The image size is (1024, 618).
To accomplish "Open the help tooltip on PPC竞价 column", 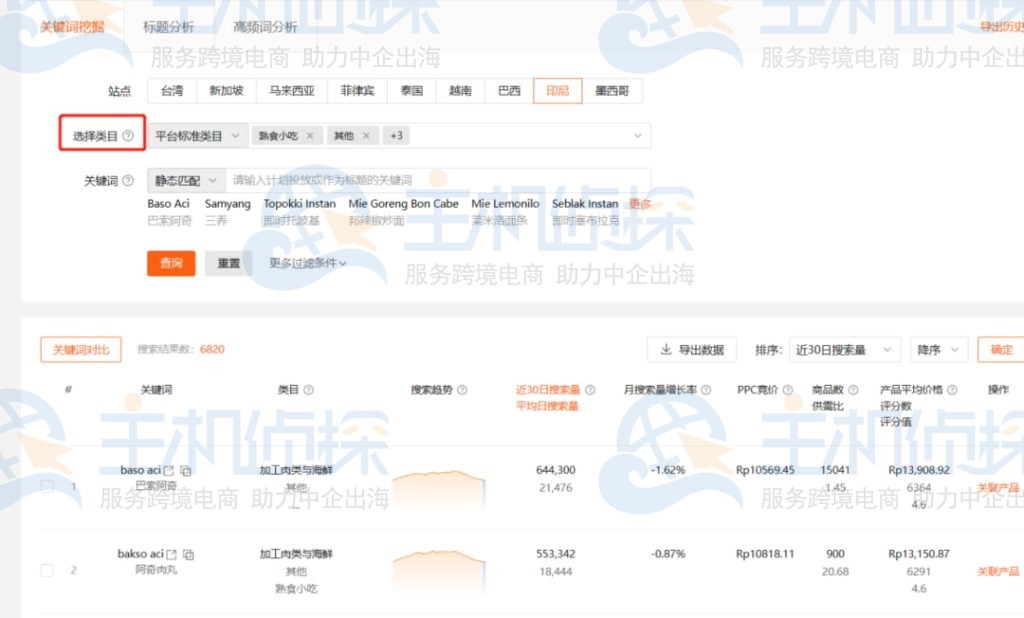I will tap(788, 388).
